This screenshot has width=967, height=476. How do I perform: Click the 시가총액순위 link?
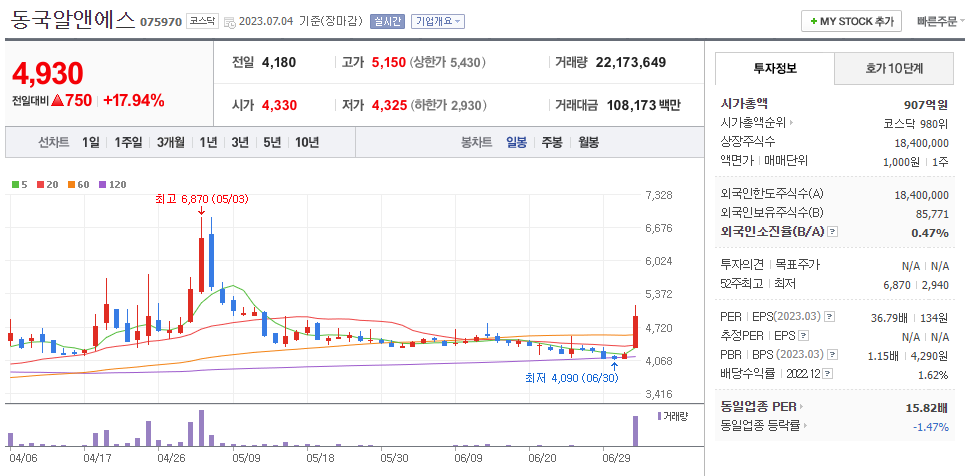(x=753, y=123)
